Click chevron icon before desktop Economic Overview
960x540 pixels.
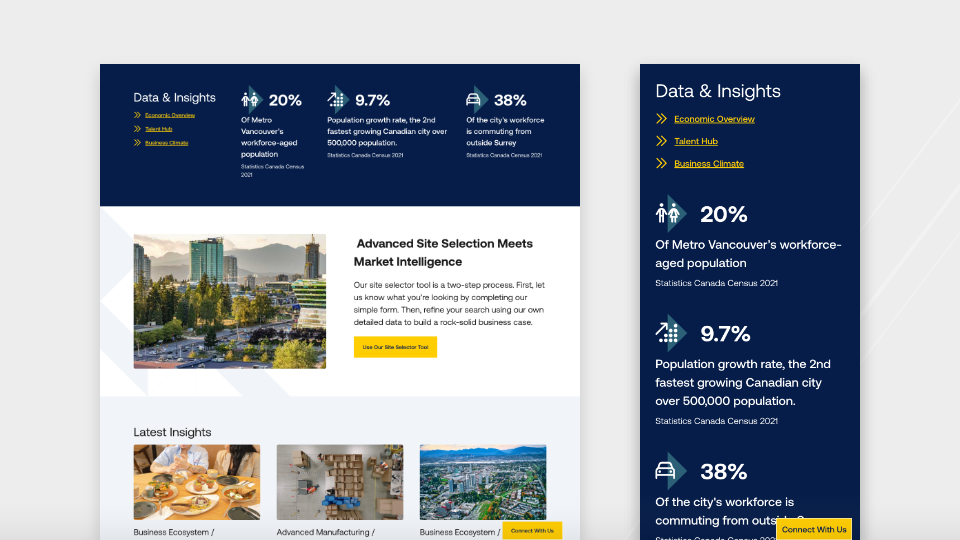pyautogui.click(x=137, y=115)
